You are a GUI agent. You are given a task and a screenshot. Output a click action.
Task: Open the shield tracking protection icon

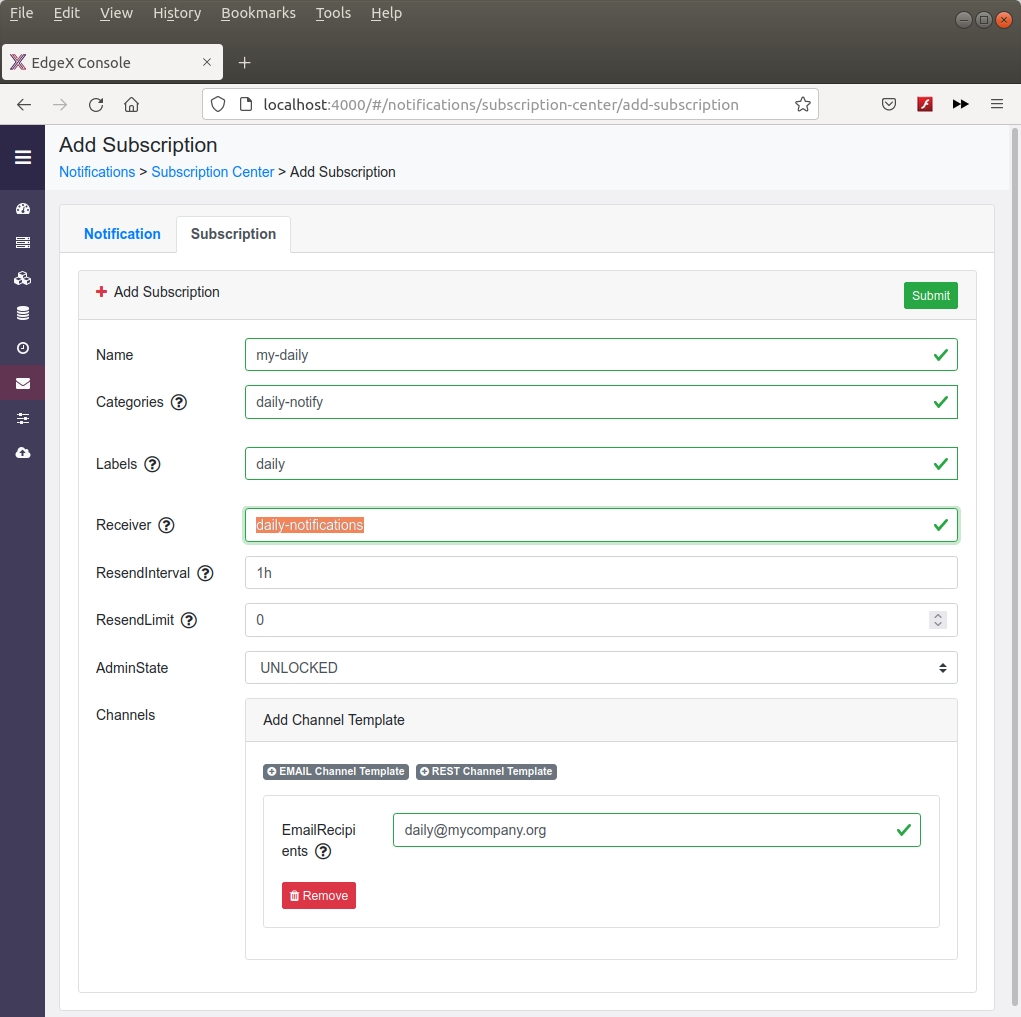point(218,105)
